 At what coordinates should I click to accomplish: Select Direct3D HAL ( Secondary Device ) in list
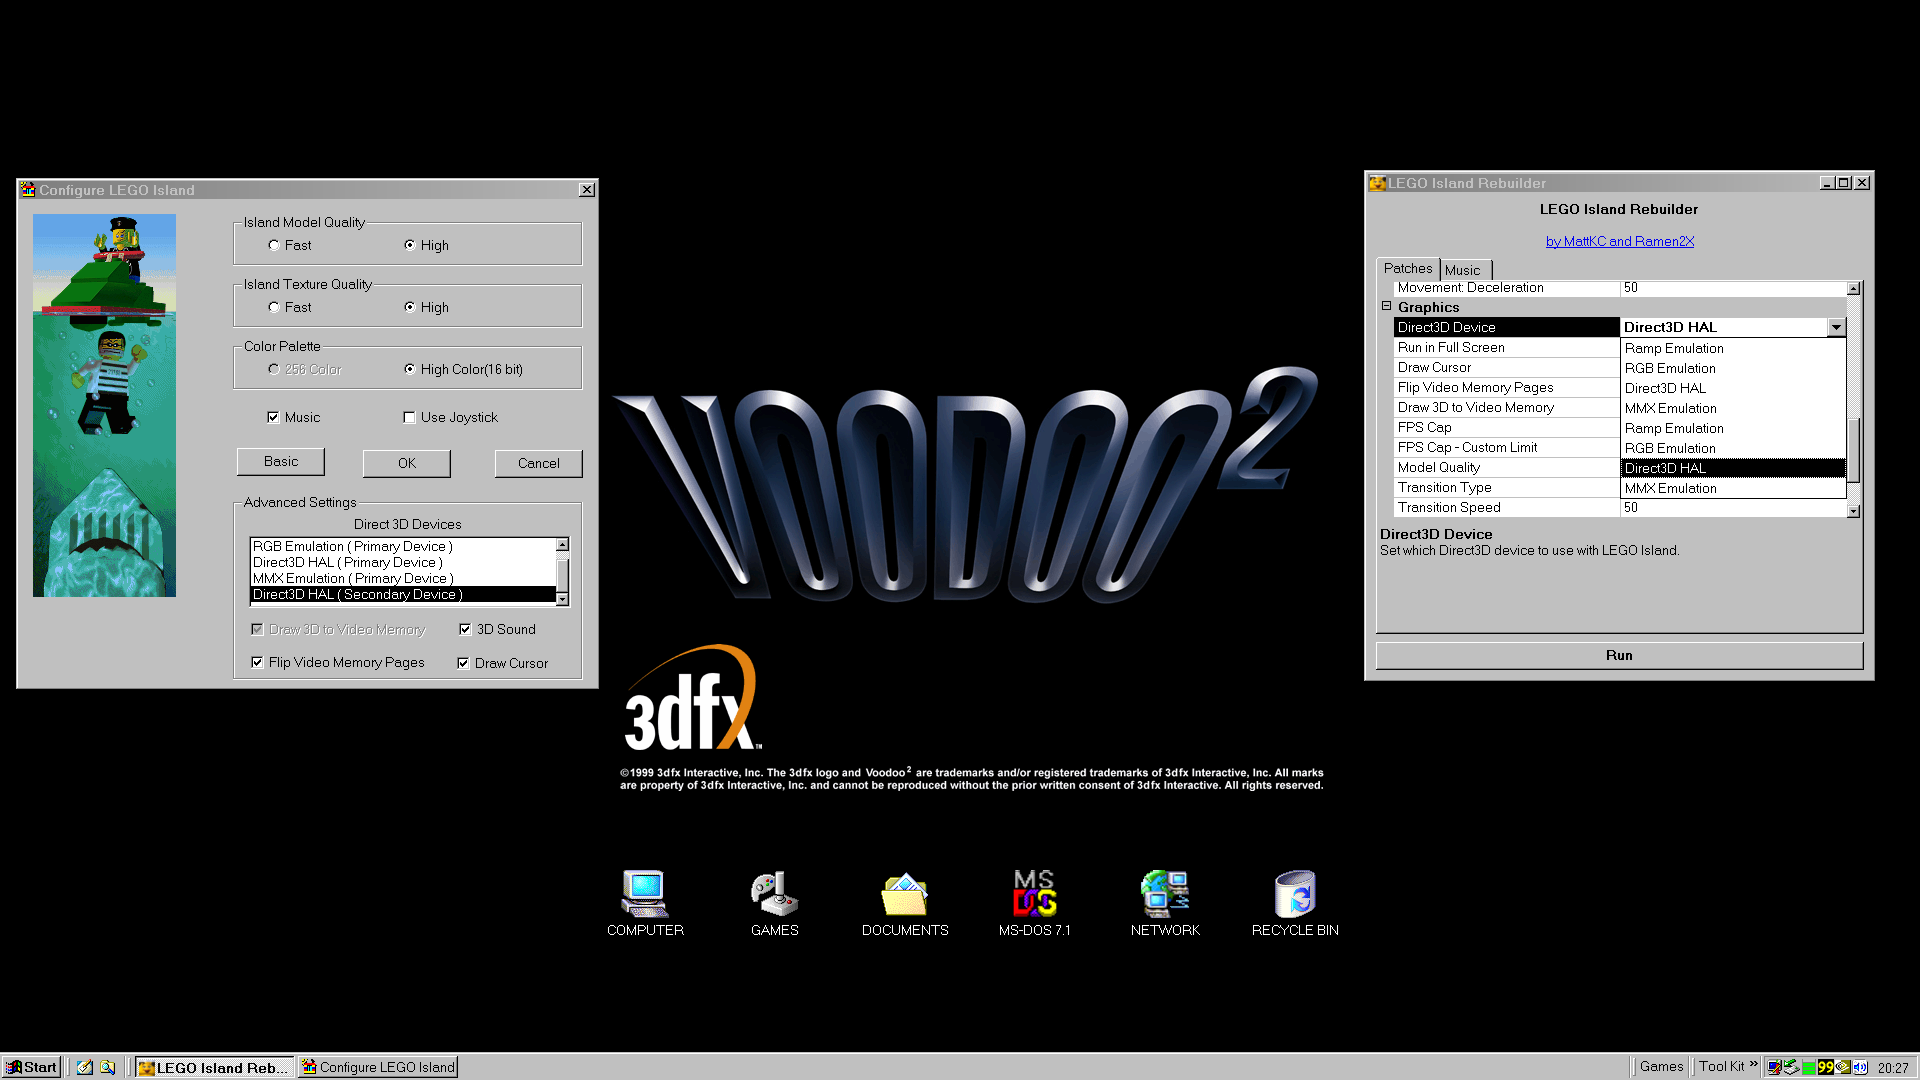[x=403, y=594]
